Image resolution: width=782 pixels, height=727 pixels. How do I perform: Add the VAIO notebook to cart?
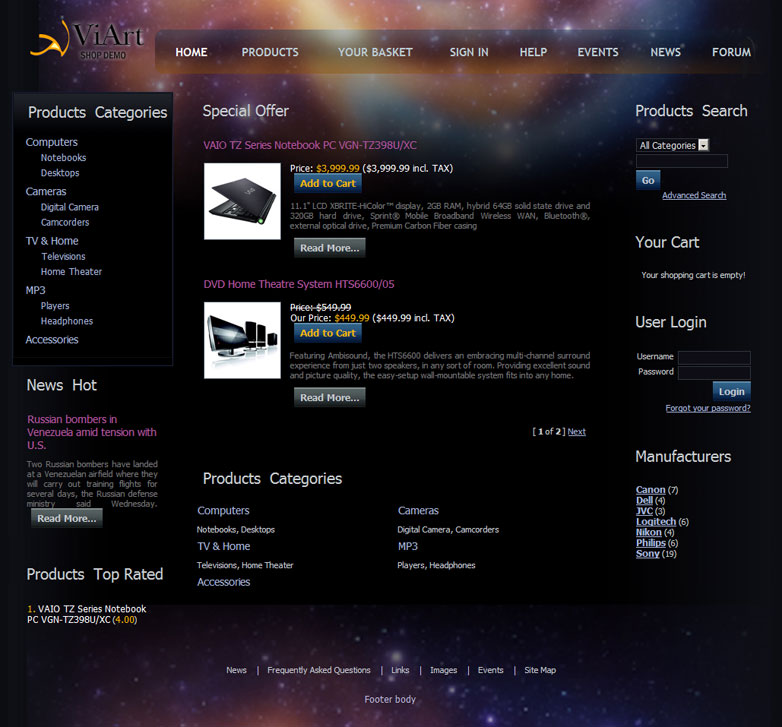(x=328, y=183)
